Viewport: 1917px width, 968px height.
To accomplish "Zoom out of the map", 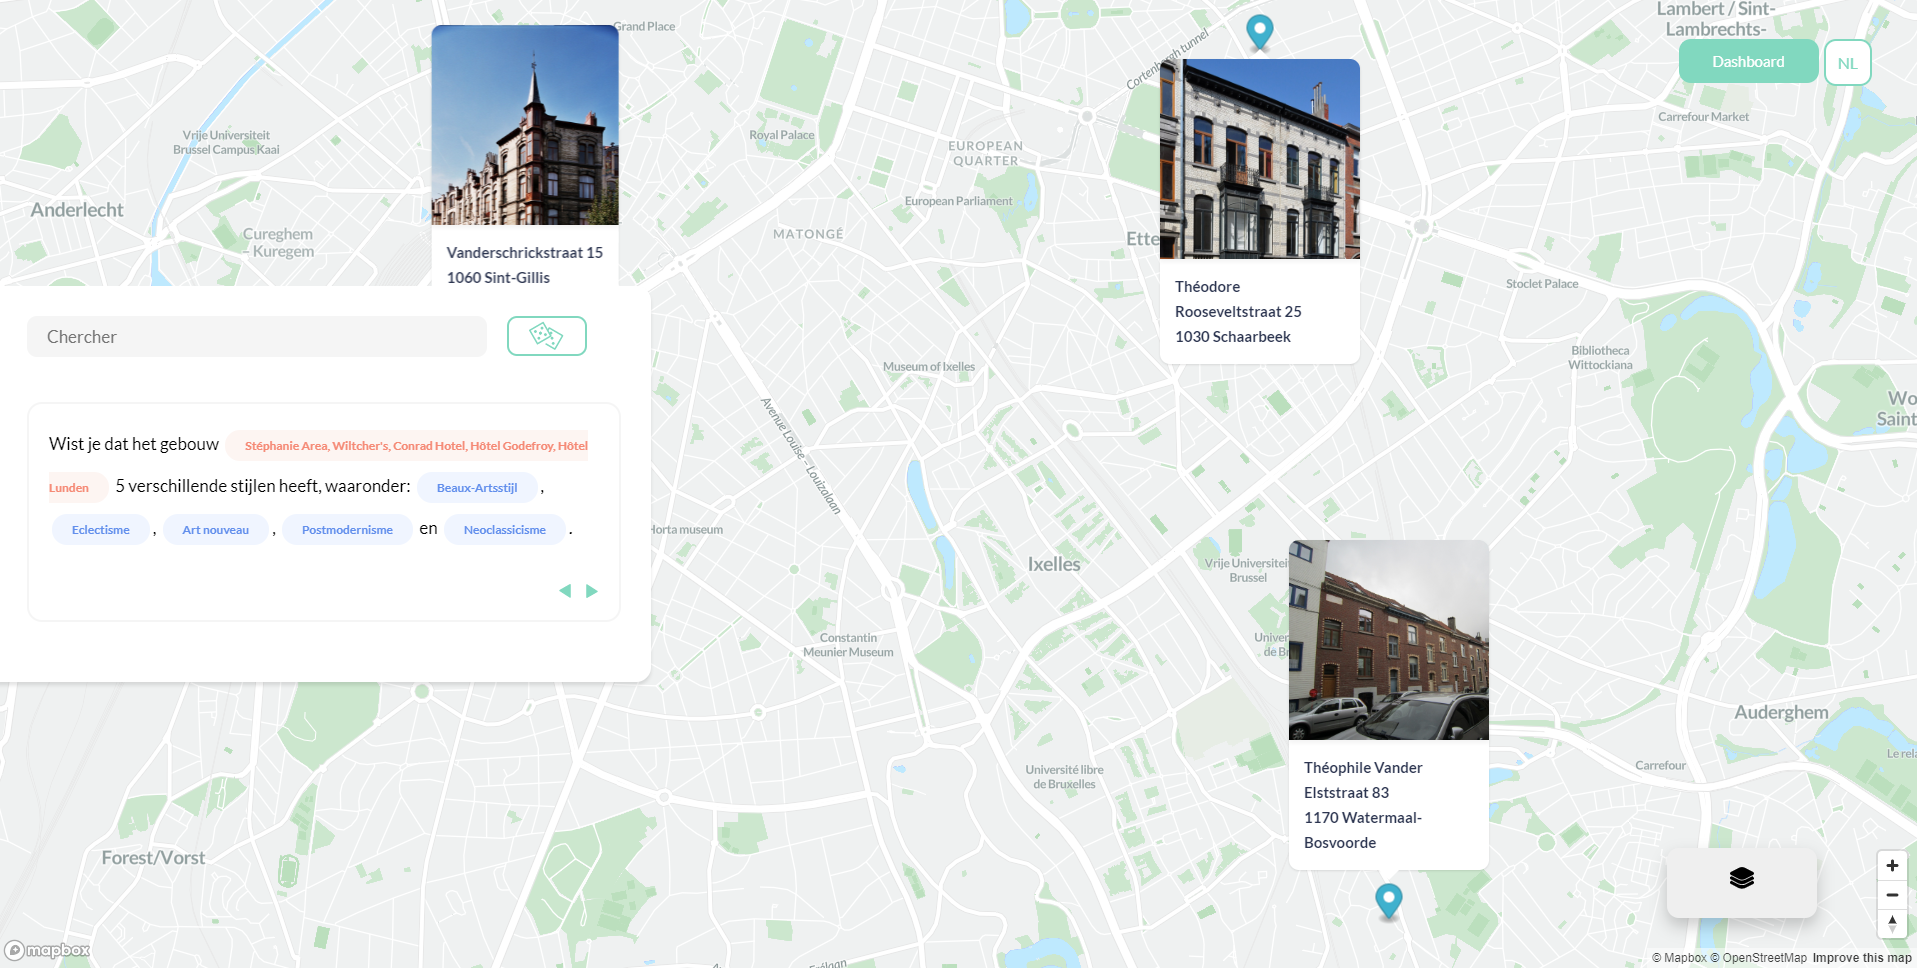I will pos(1892,894).
